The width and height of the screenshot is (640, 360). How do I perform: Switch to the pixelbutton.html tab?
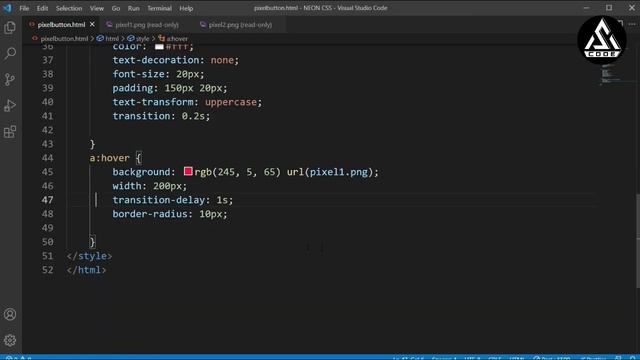[x=61, y=24]
